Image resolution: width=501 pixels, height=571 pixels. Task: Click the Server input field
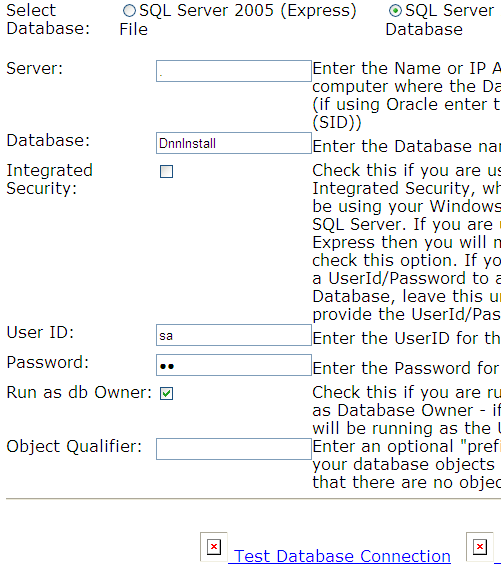click(234, 71)
